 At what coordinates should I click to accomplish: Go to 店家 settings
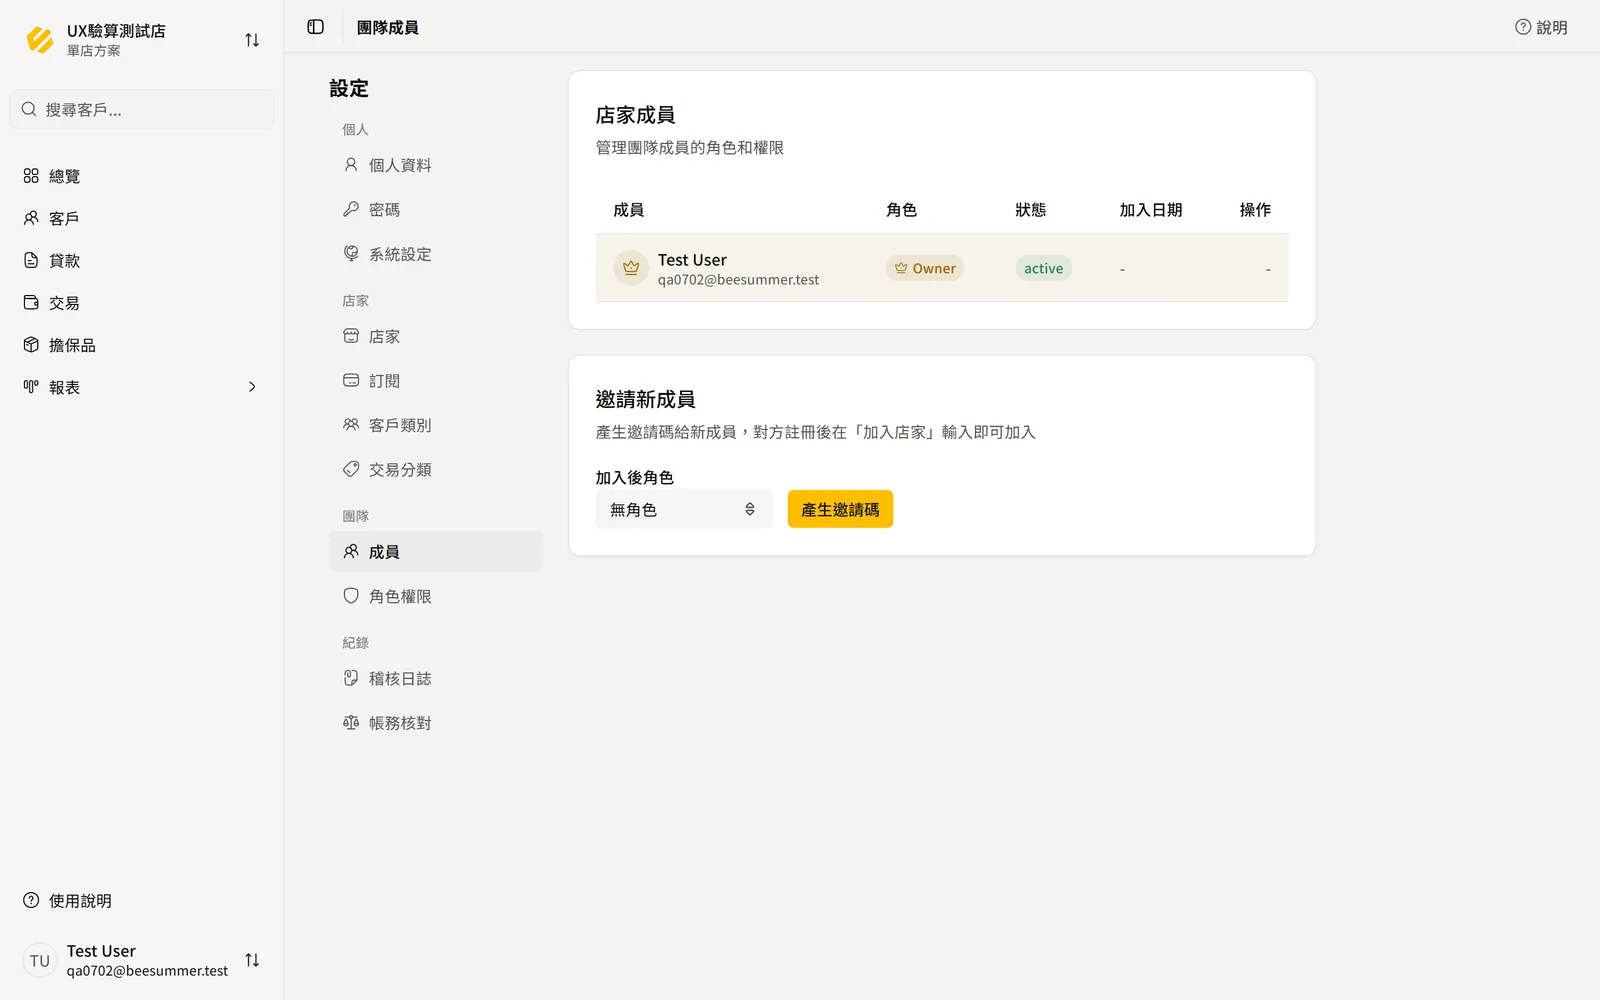436,336
